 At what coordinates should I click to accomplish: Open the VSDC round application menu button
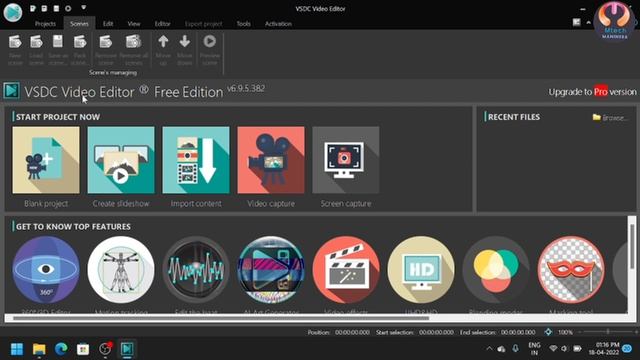click(x=13, y=12)
